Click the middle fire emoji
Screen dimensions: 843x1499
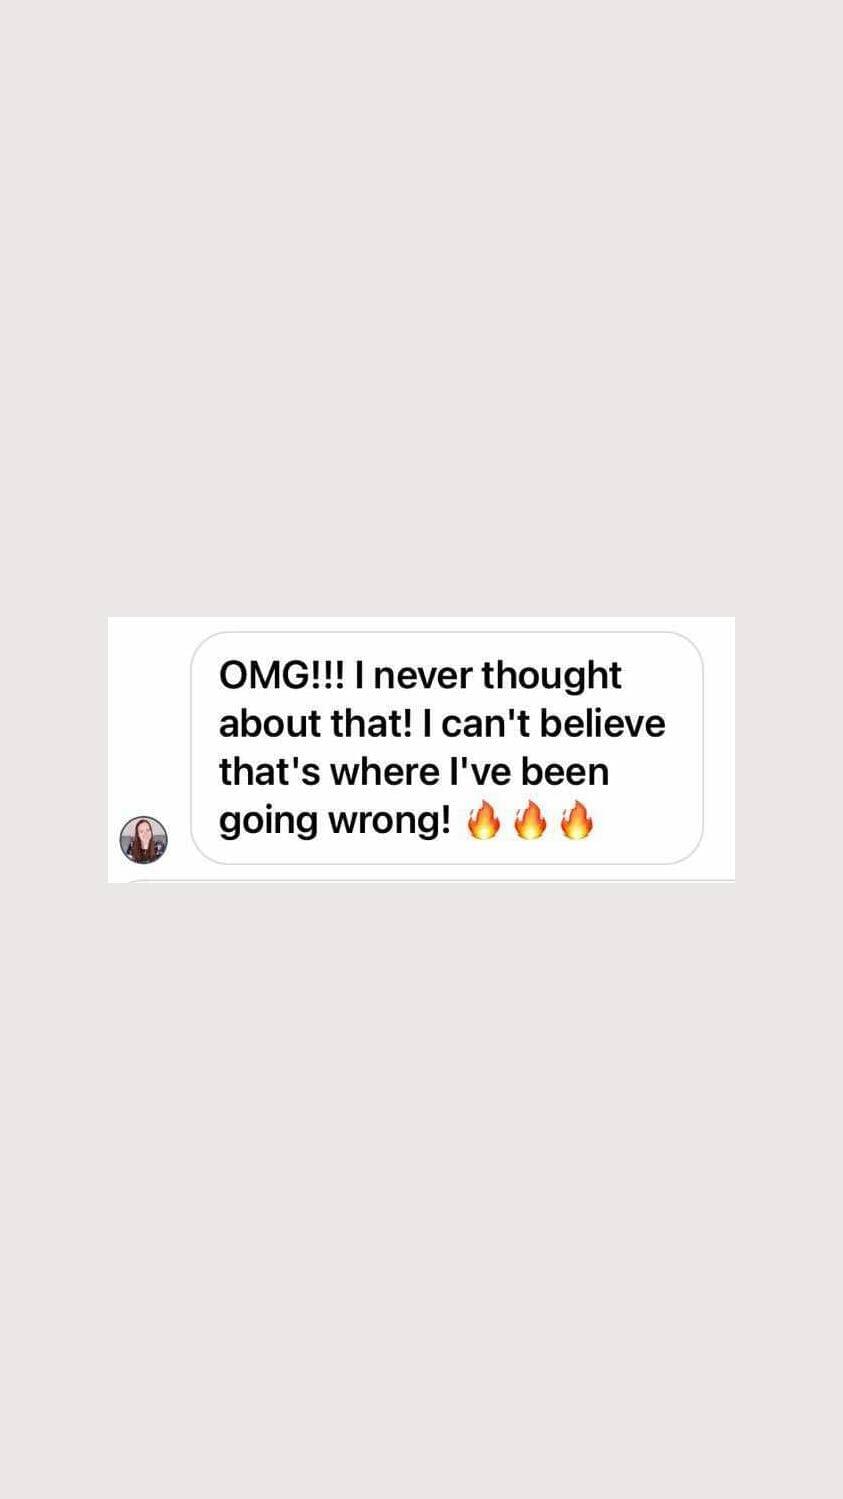point(530,820)
